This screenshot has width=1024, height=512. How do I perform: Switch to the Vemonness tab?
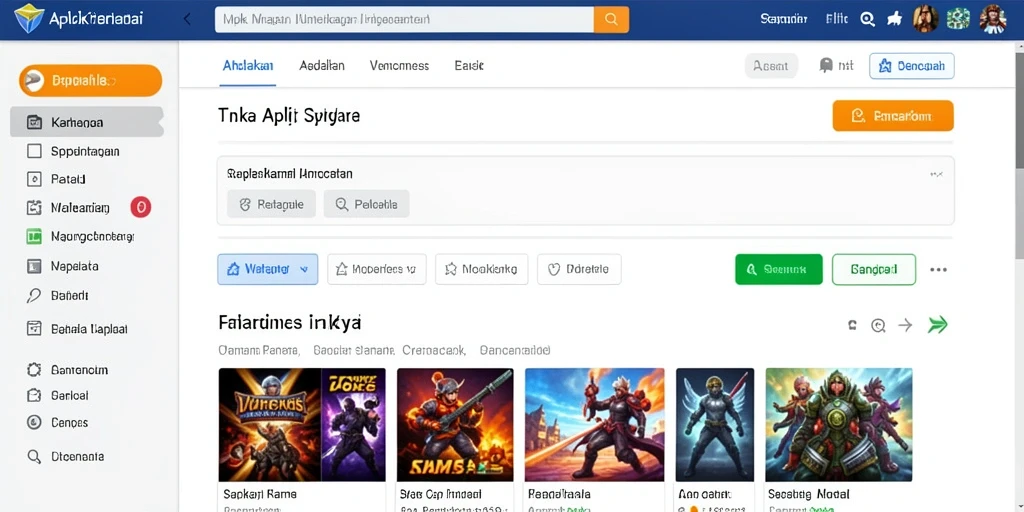pos(399,65)
